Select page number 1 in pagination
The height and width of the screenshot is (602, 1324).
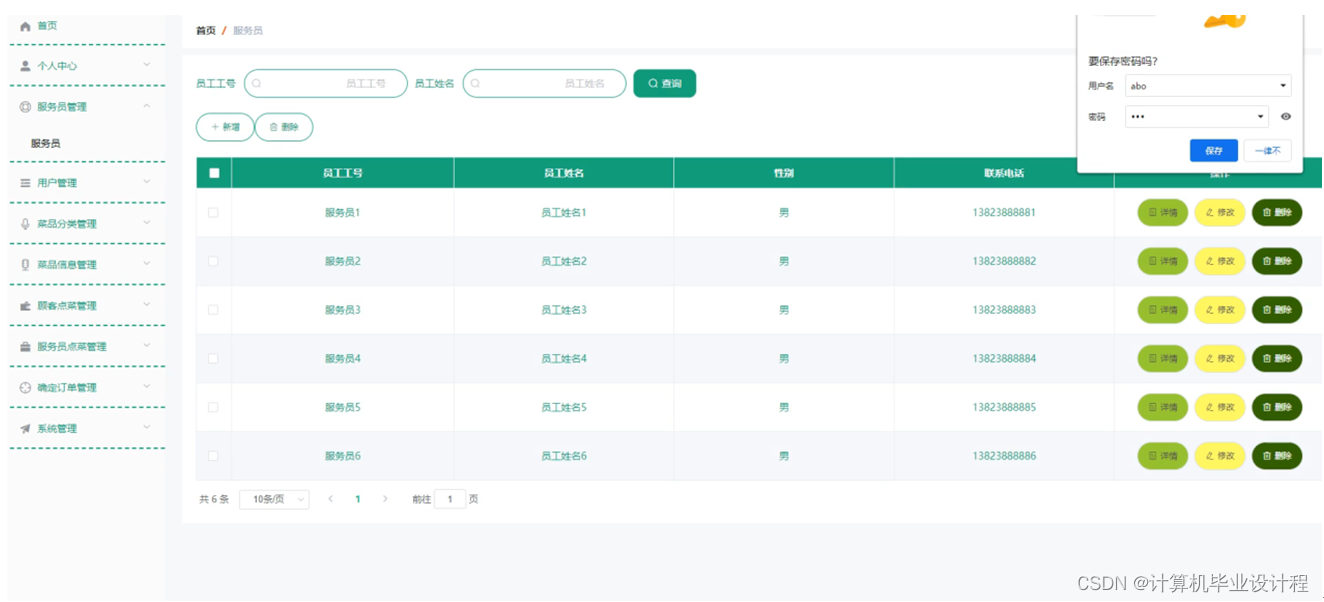pyautogui.click(x=358, y=499)
